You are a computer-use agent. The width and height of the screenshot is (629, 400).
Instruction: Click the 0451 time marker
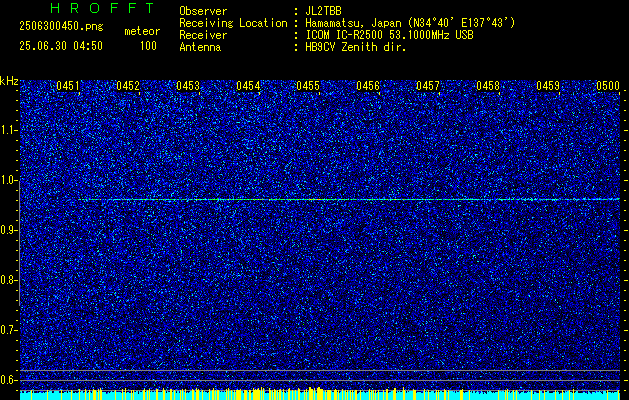(x=68, y=85)
